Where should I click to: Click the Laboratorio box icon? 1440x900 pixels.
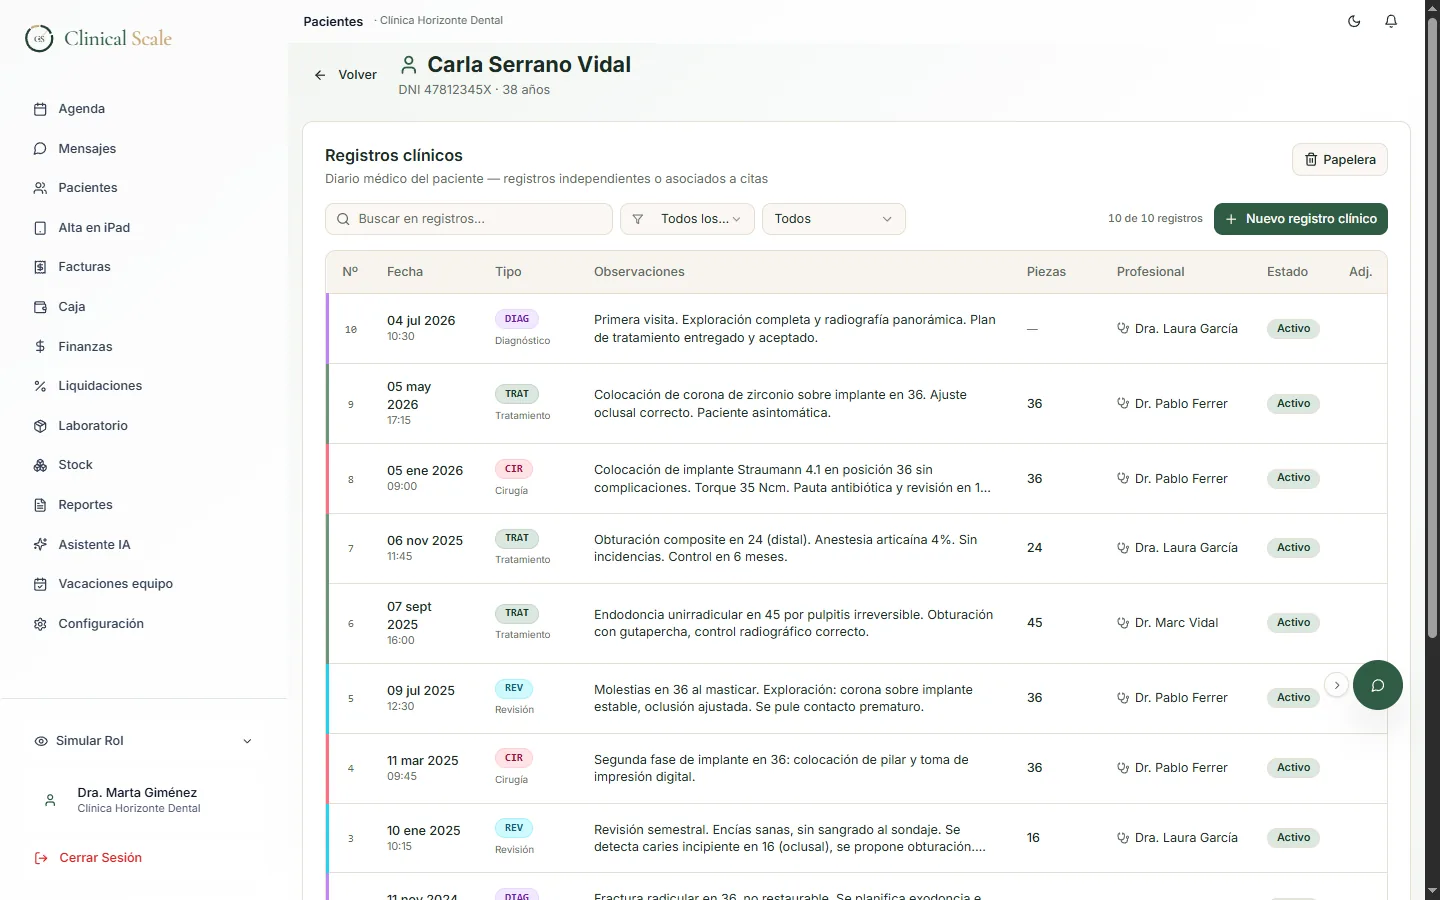coord(40,426)
